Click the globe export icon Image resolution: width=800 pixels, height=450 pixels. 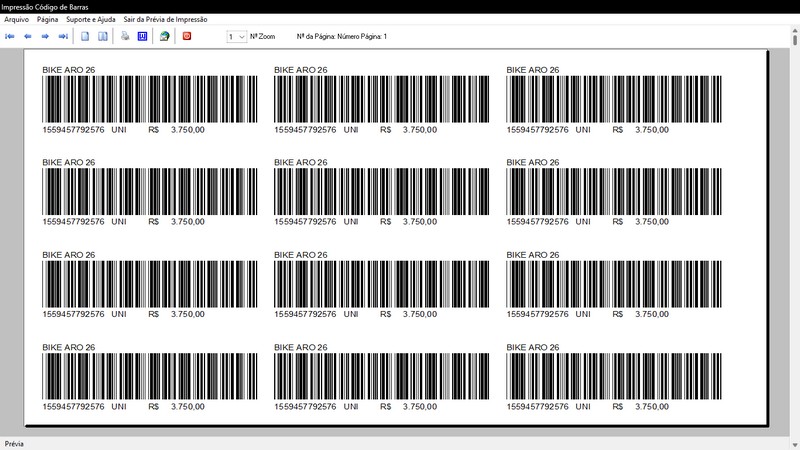tap(164, 36)
